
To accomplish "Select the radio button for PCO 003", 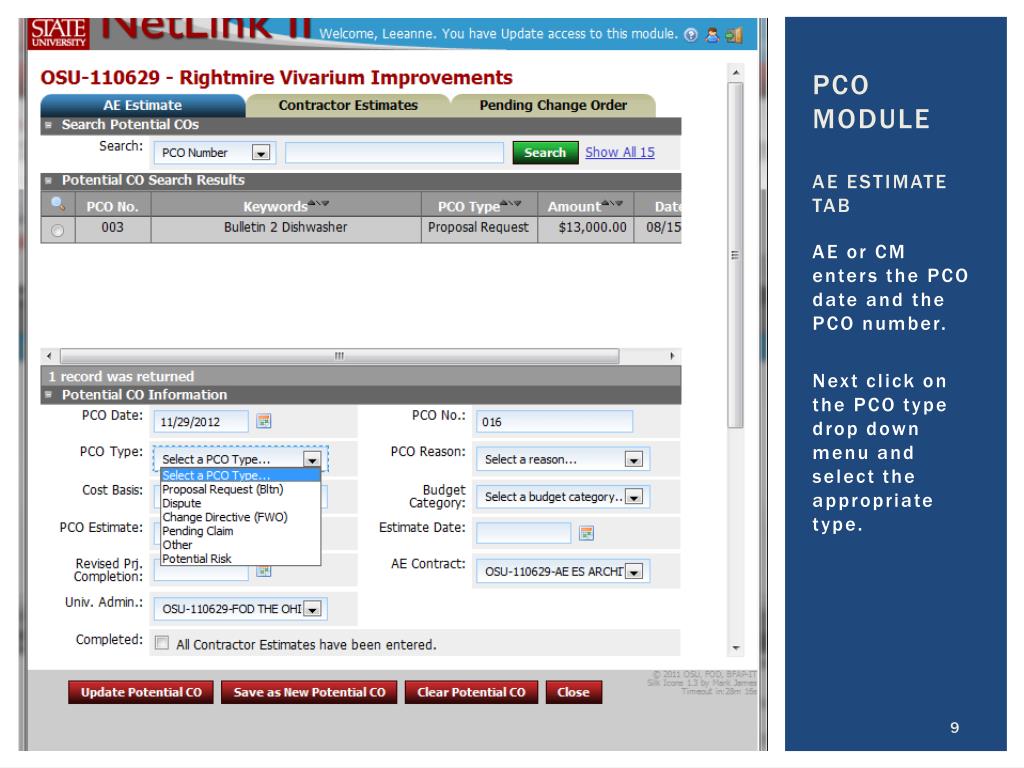I will click(57, 230).
